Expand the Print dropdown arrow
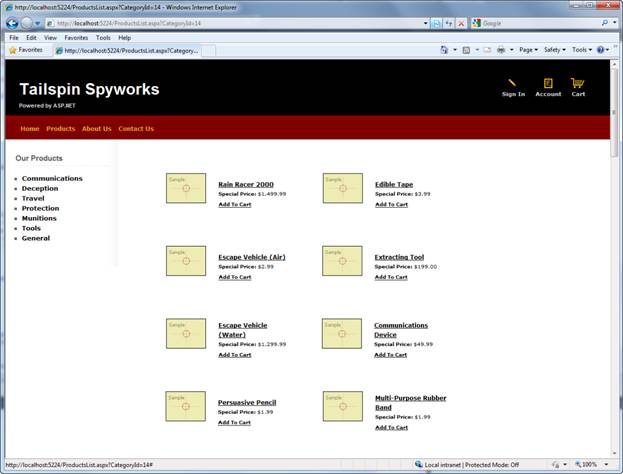This screenshot has height=474, width=623. coord(512,50)
